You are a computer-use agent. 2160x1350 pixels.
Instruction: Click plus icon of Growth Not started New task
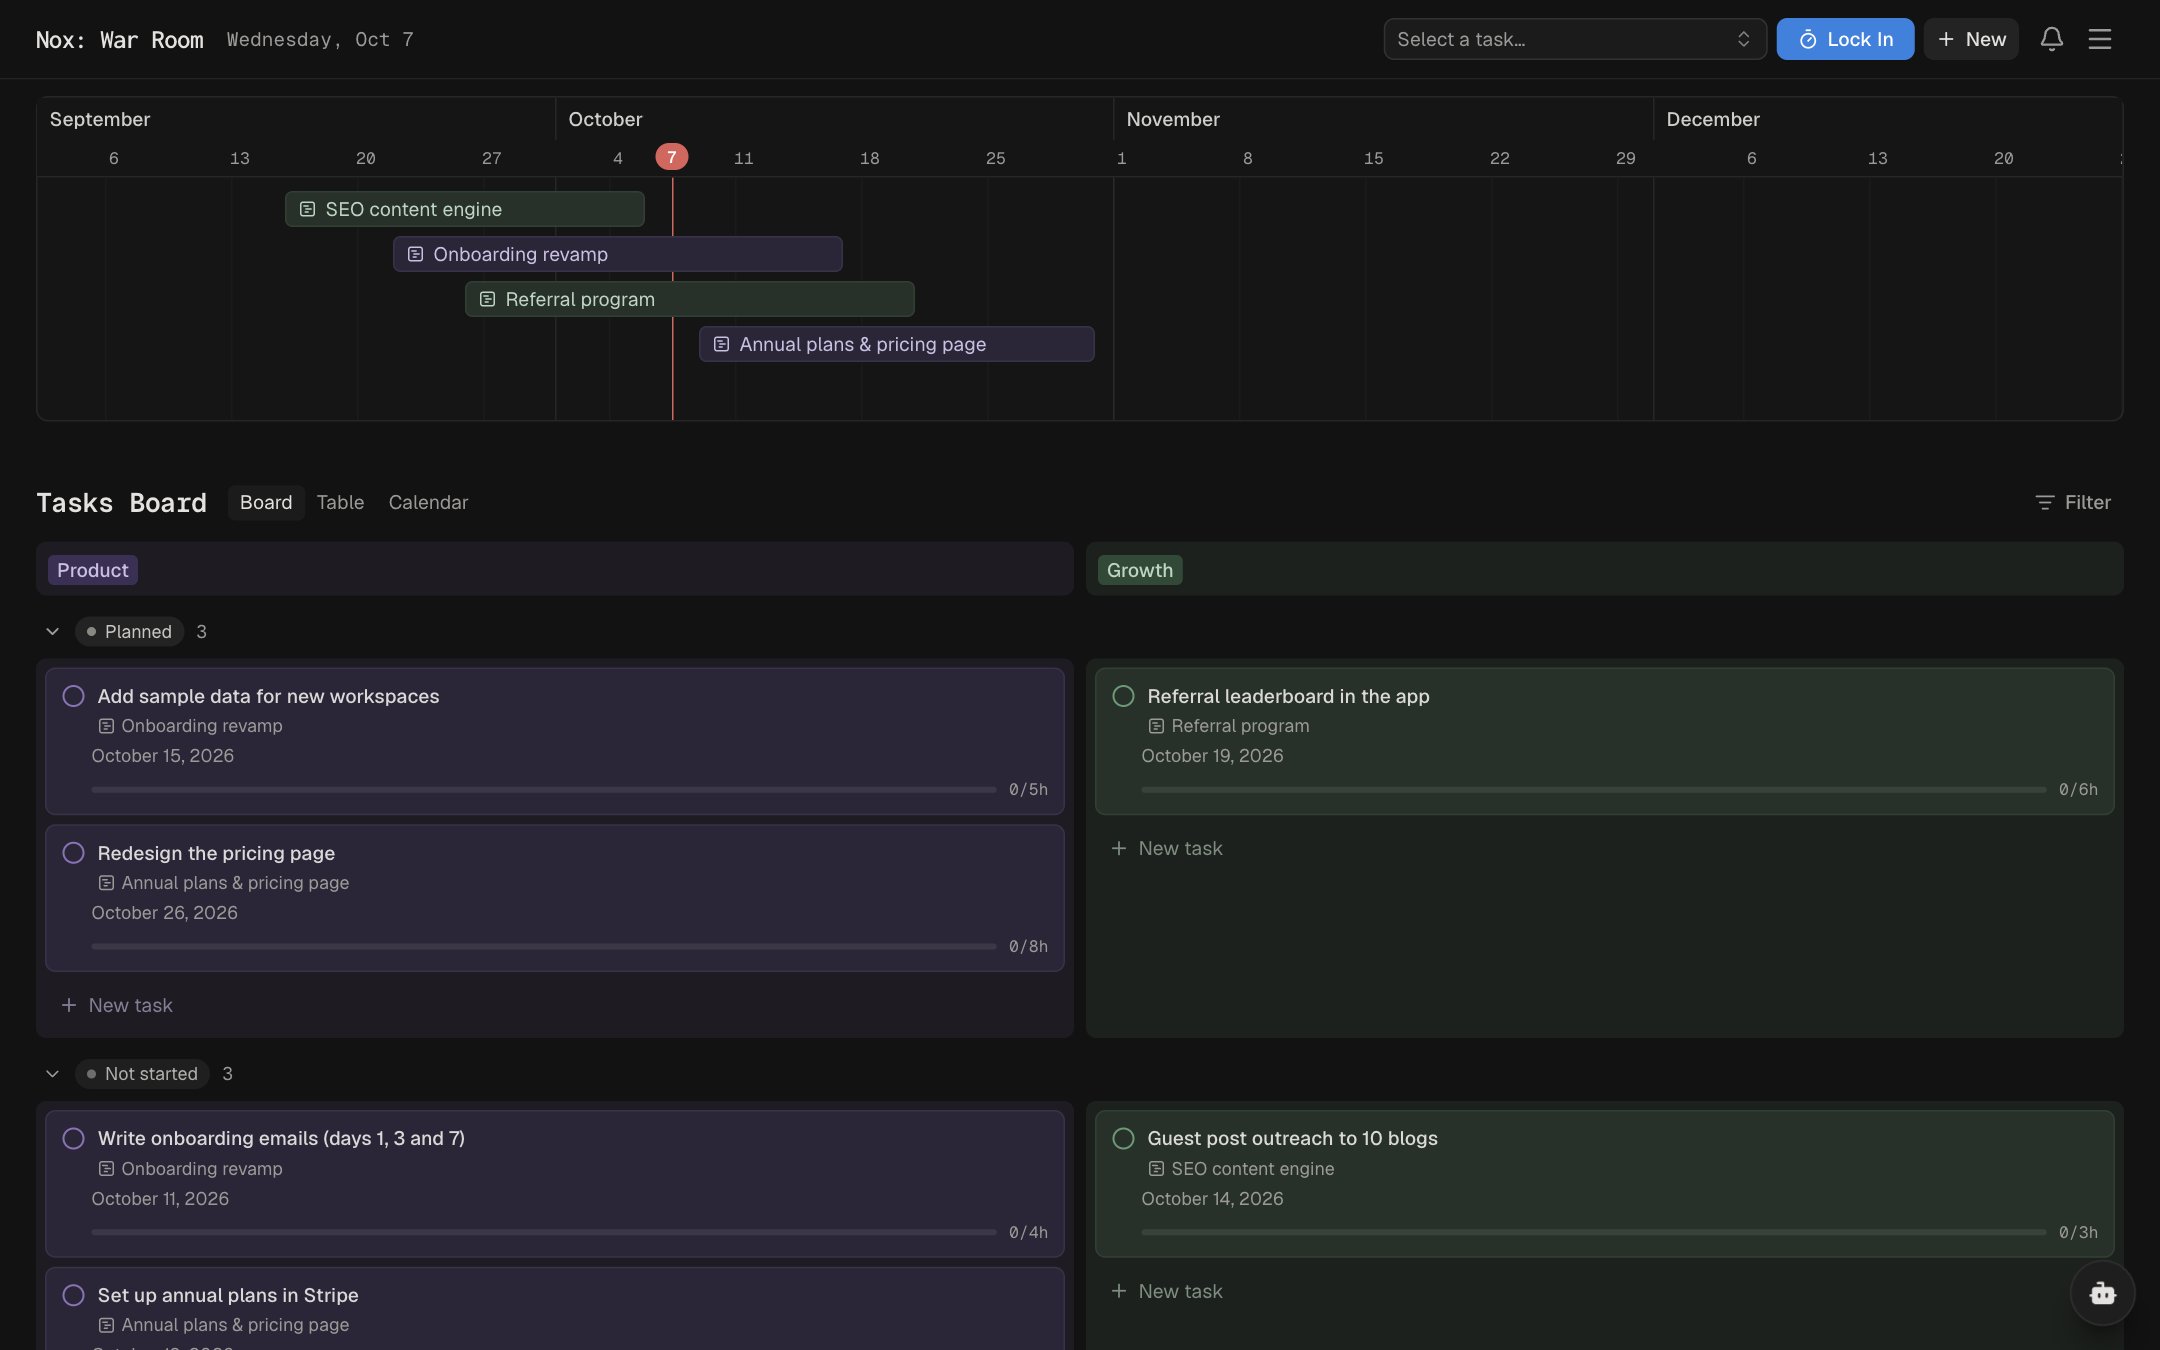[1119, 1291]
